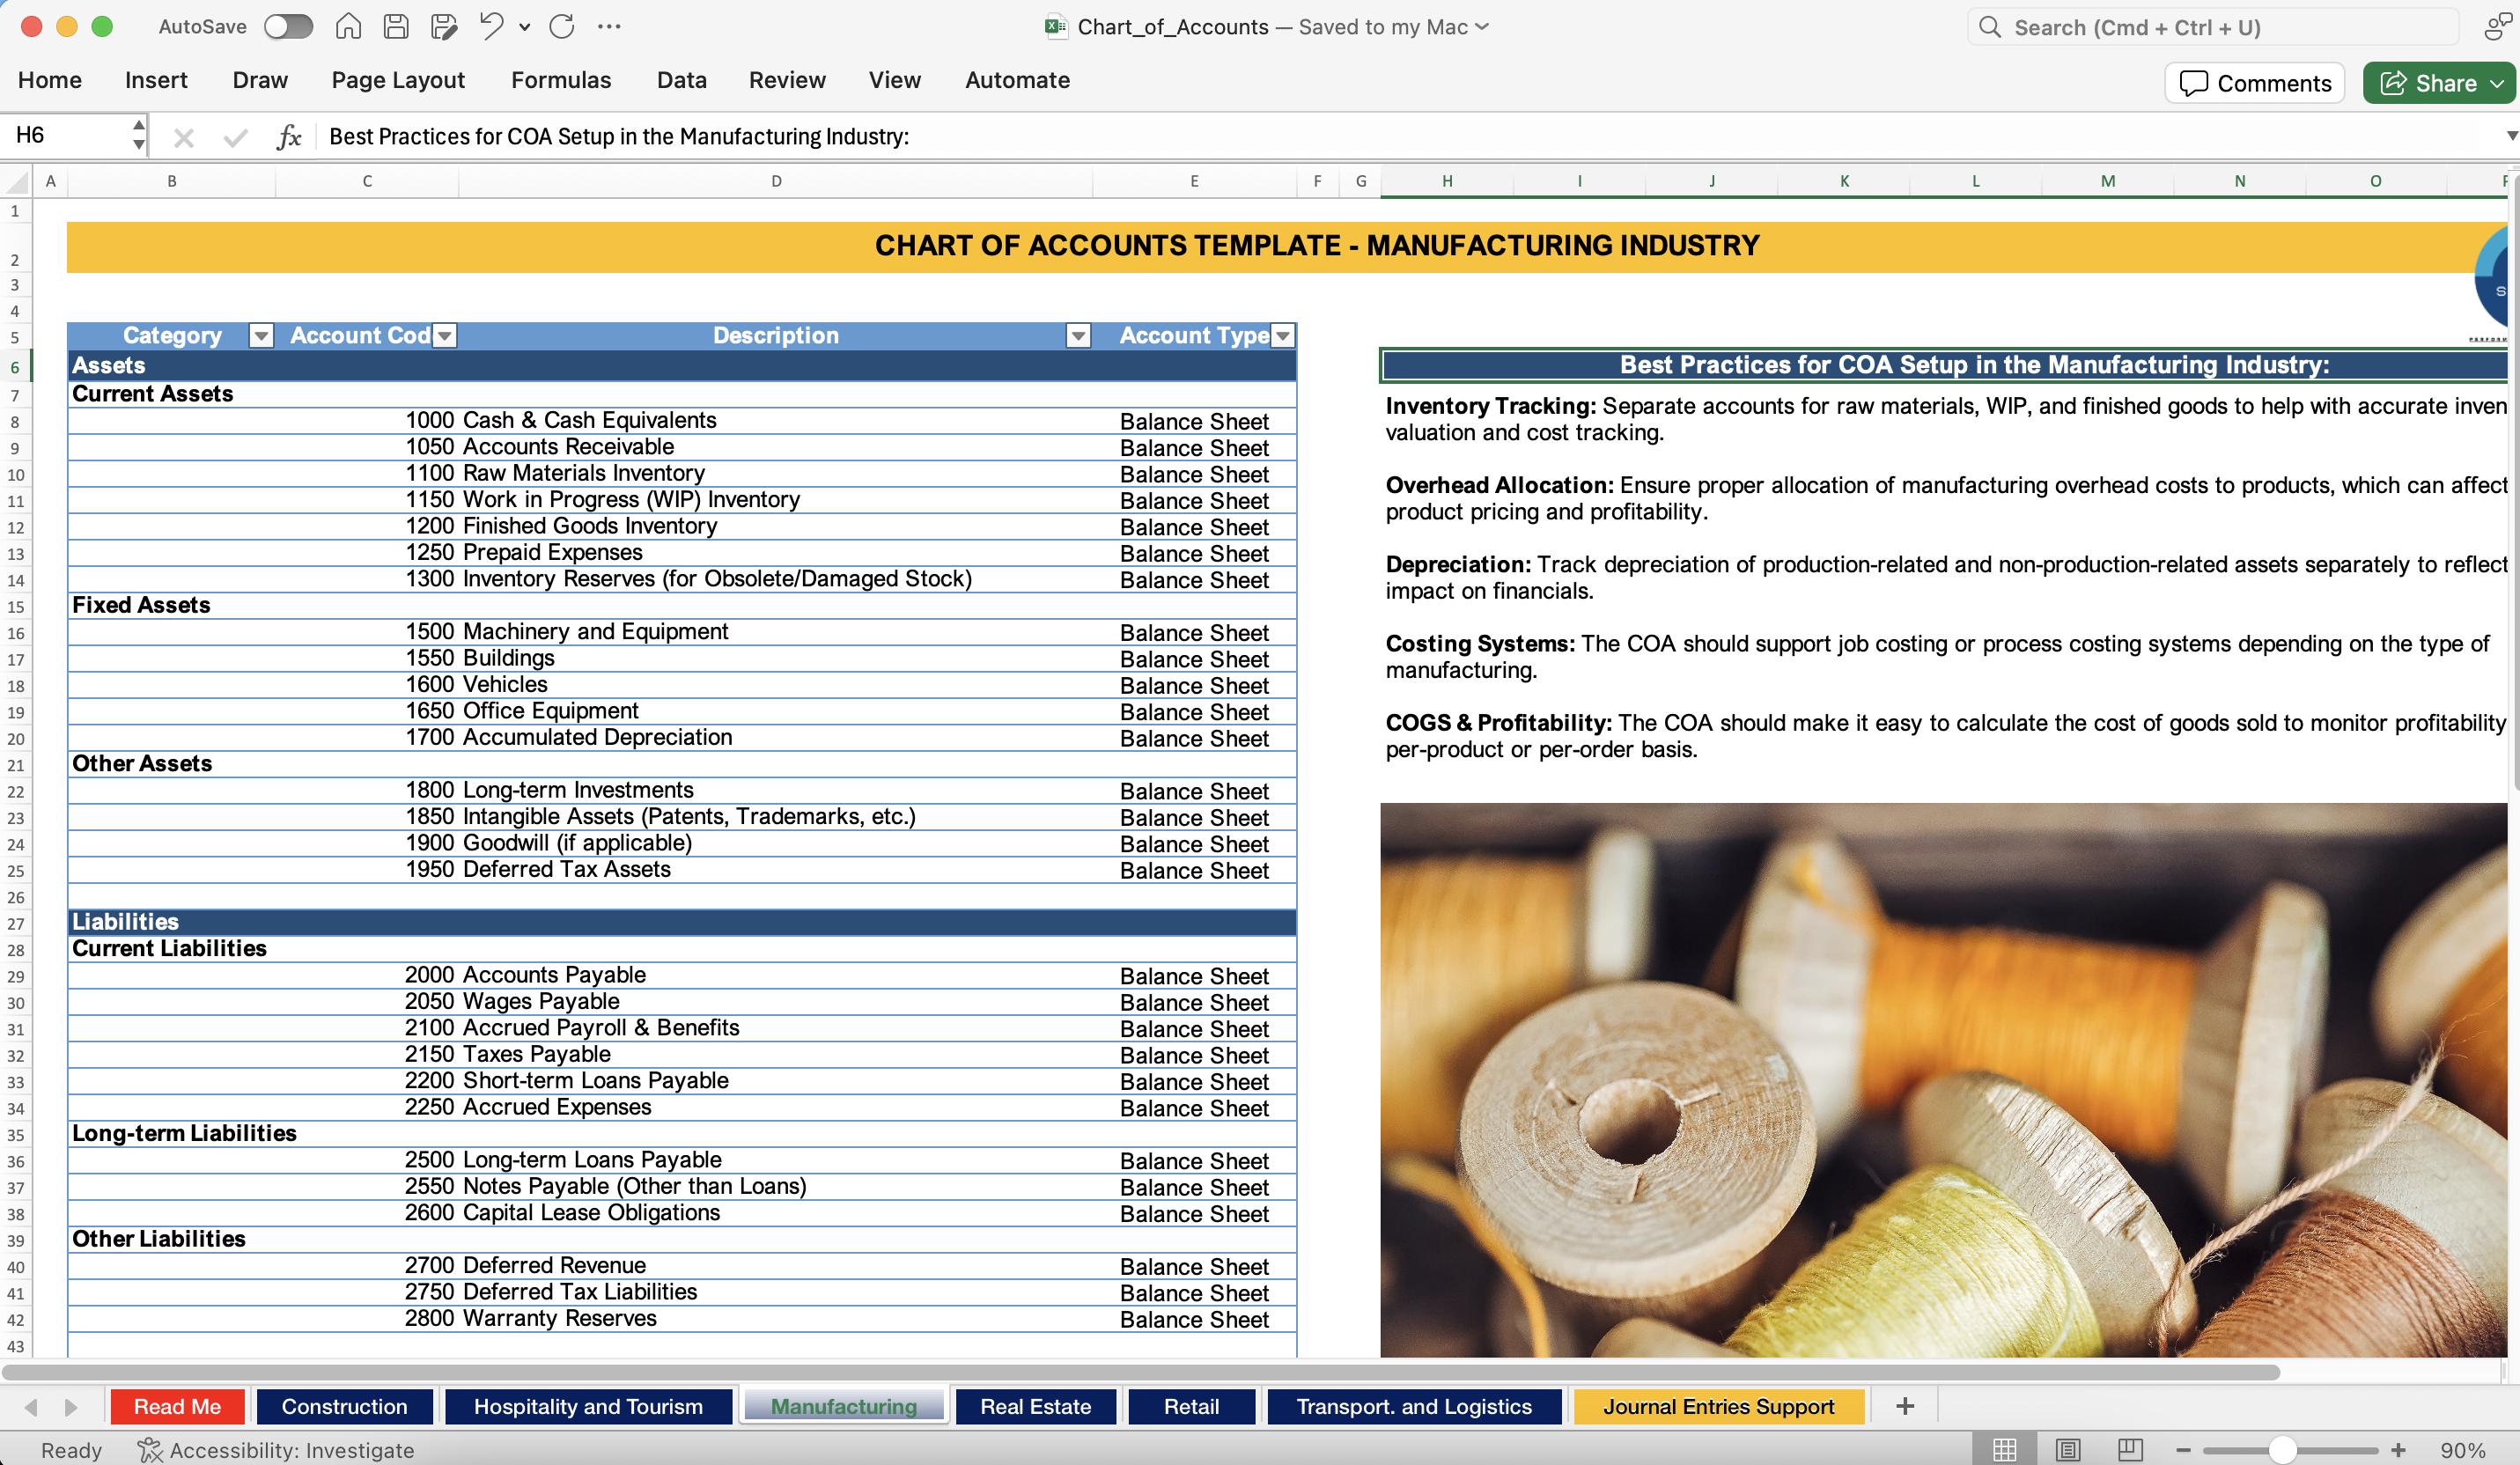
Task: Click the Best Practices heading cell
Action: [x=1945, y=365]
